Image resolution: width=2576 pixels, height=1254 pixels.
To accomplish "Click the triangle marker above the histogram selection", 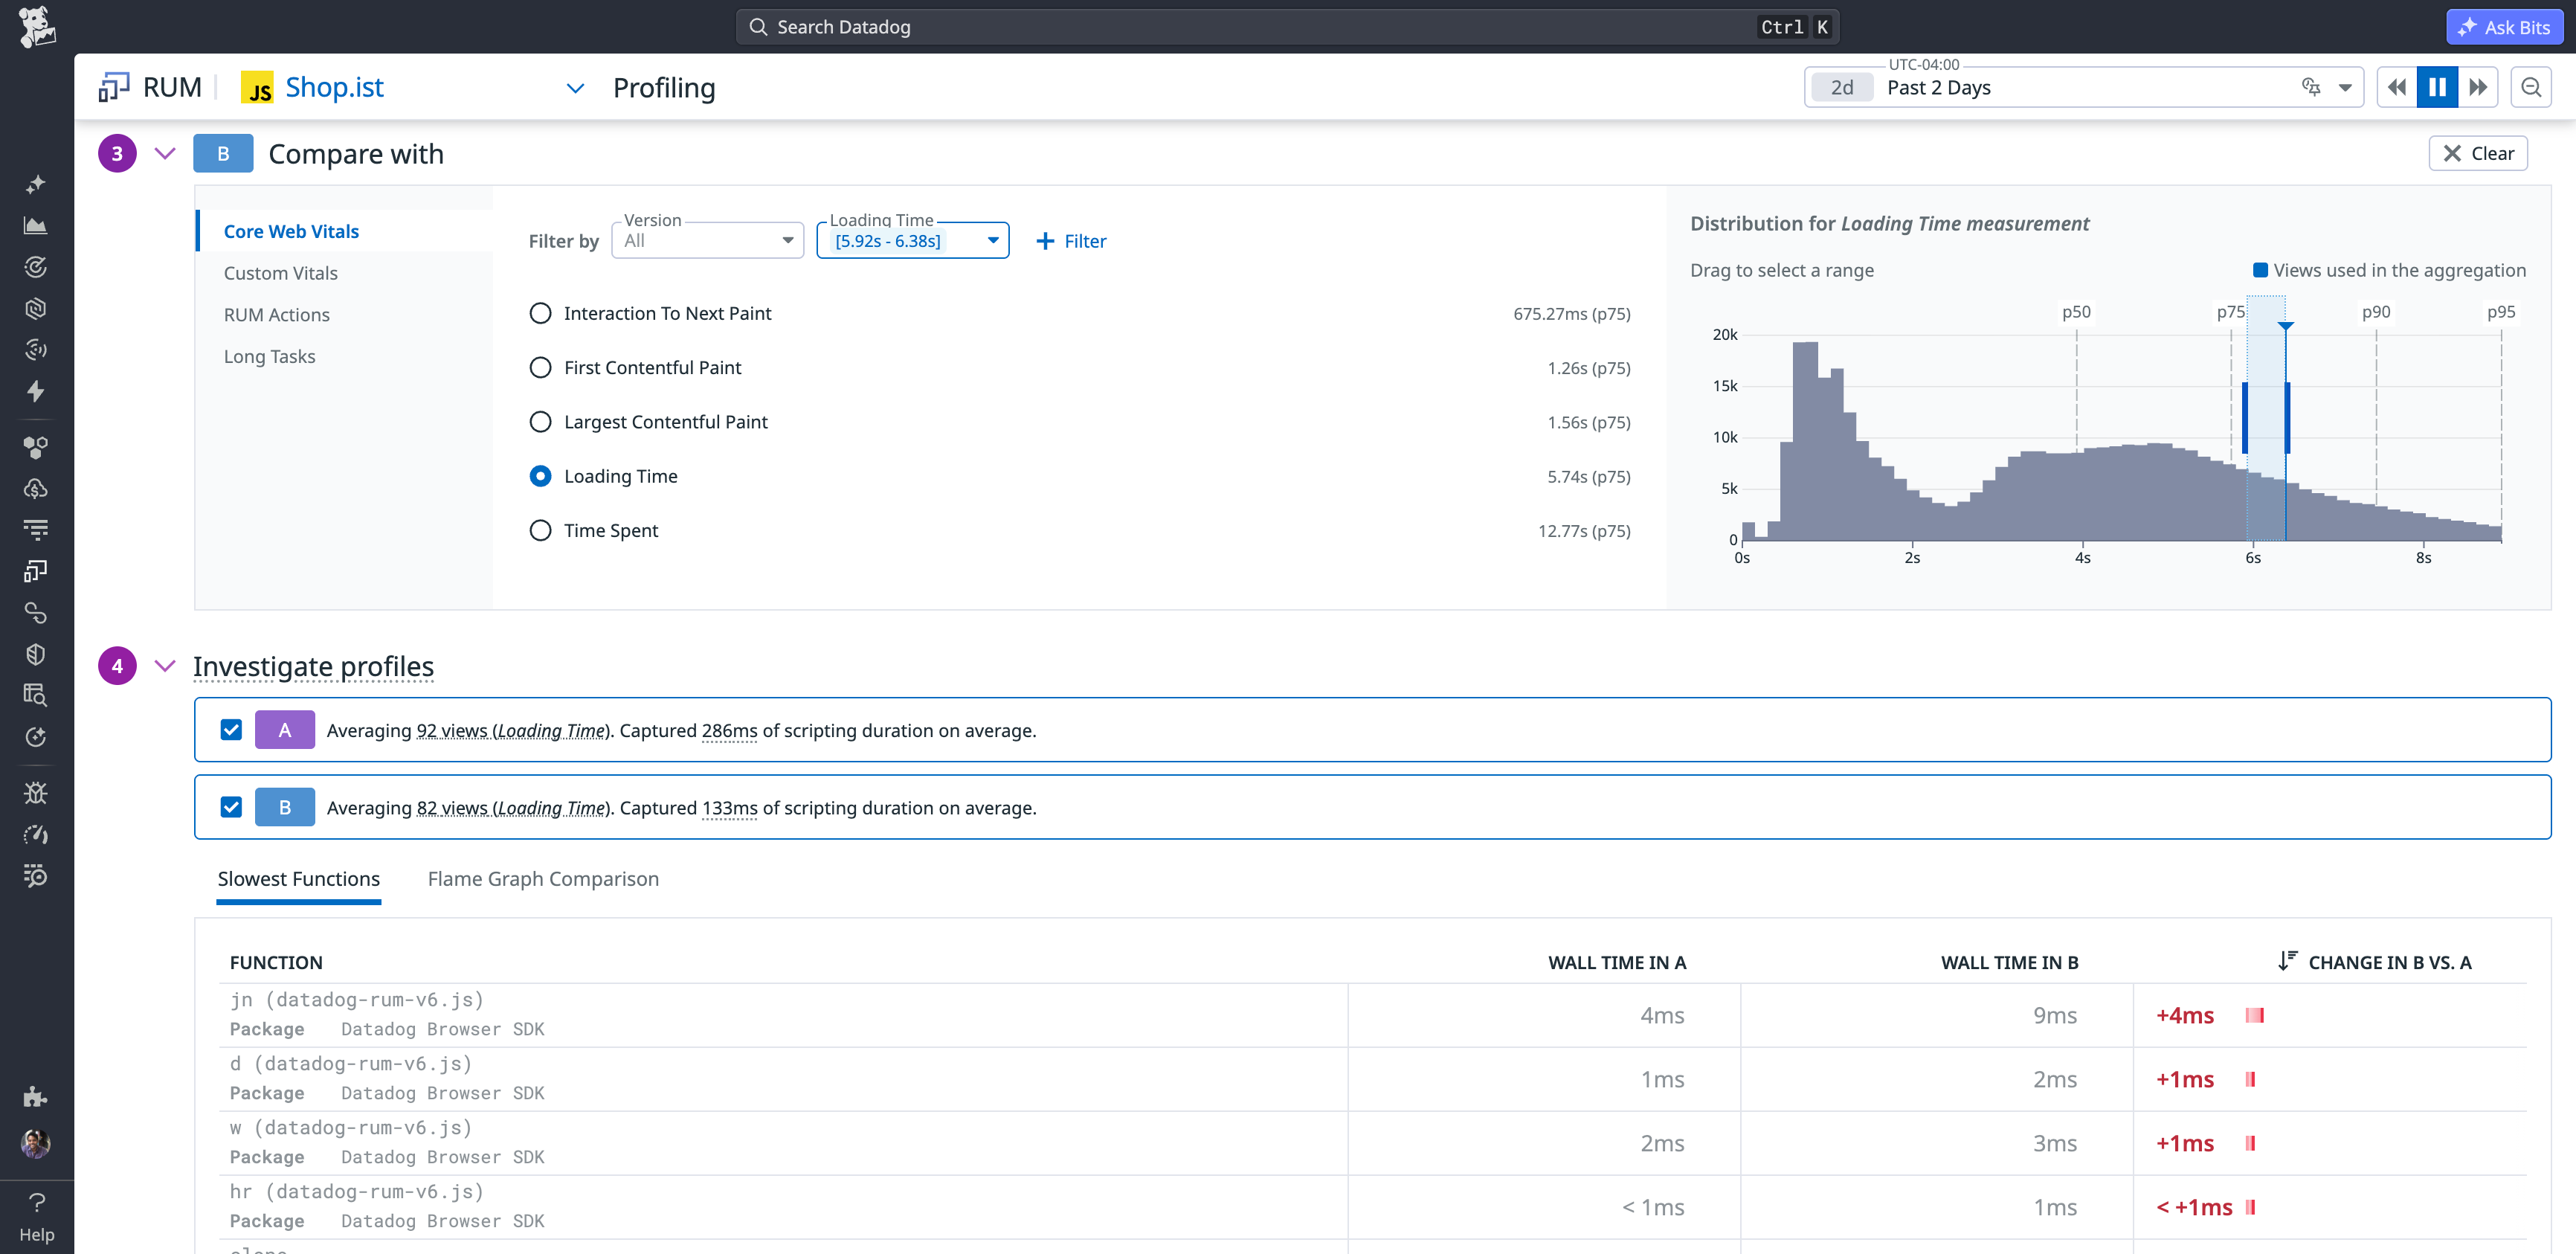I will 2285,326.
